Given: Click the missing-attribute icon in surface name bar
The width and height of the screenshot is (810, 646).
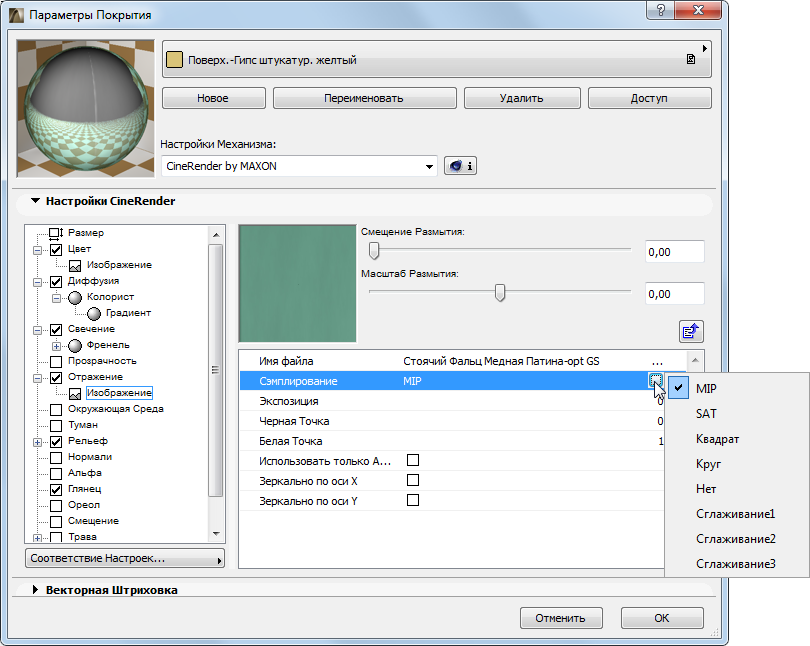Looking at the screenshot, I should tap(691, 59).
